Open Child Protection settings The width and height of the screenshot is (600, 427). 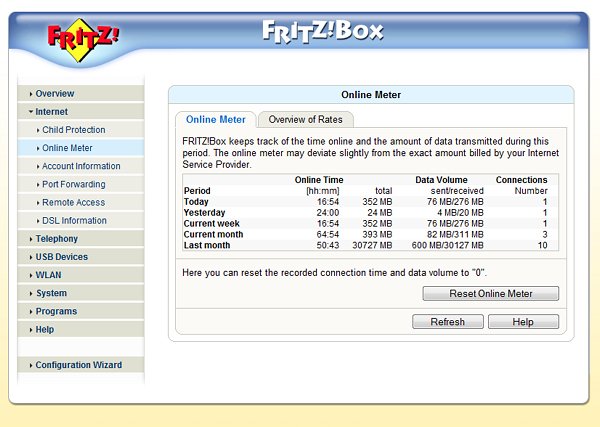tap(73, 130)
